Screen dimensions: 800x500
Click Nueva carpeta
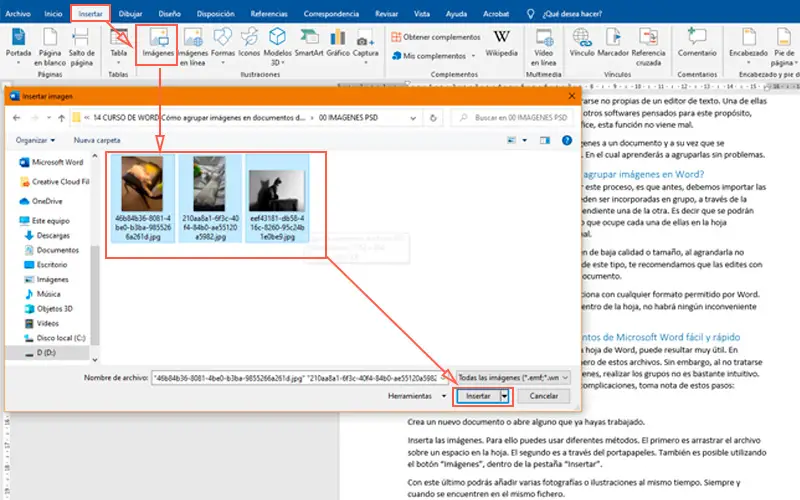coord(97,140)
